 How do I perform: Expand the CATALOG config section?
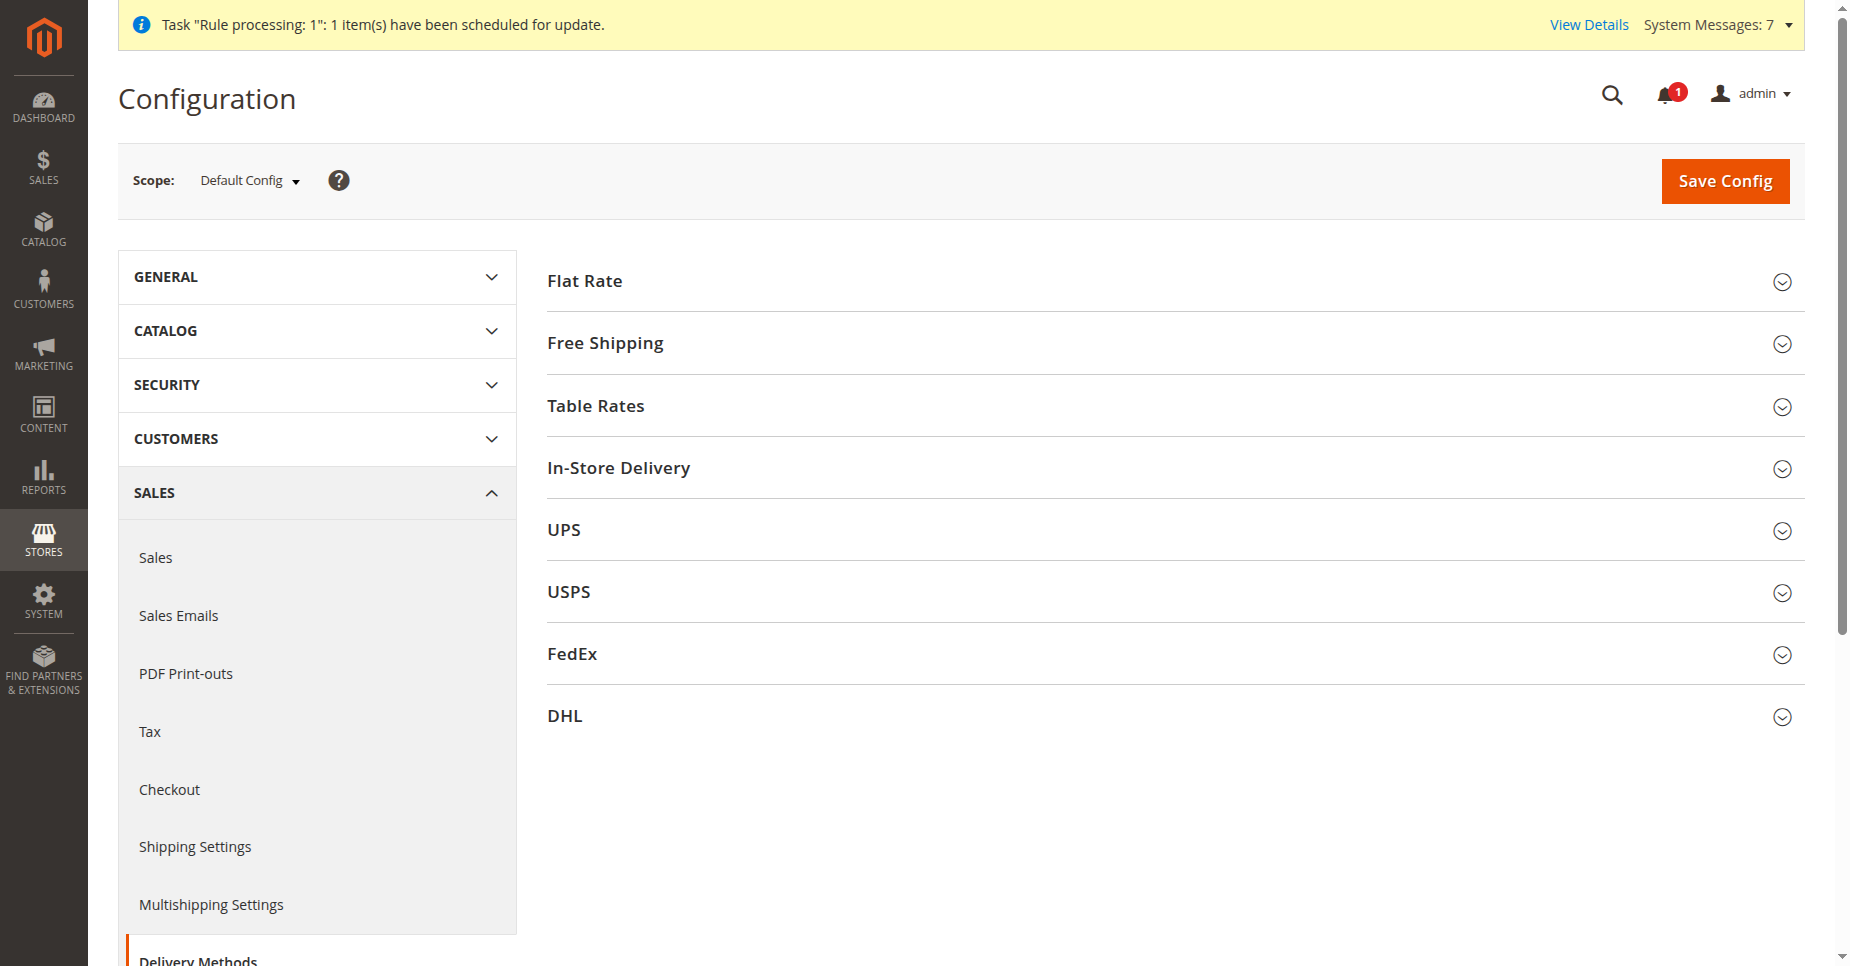[x=317, y=331]
